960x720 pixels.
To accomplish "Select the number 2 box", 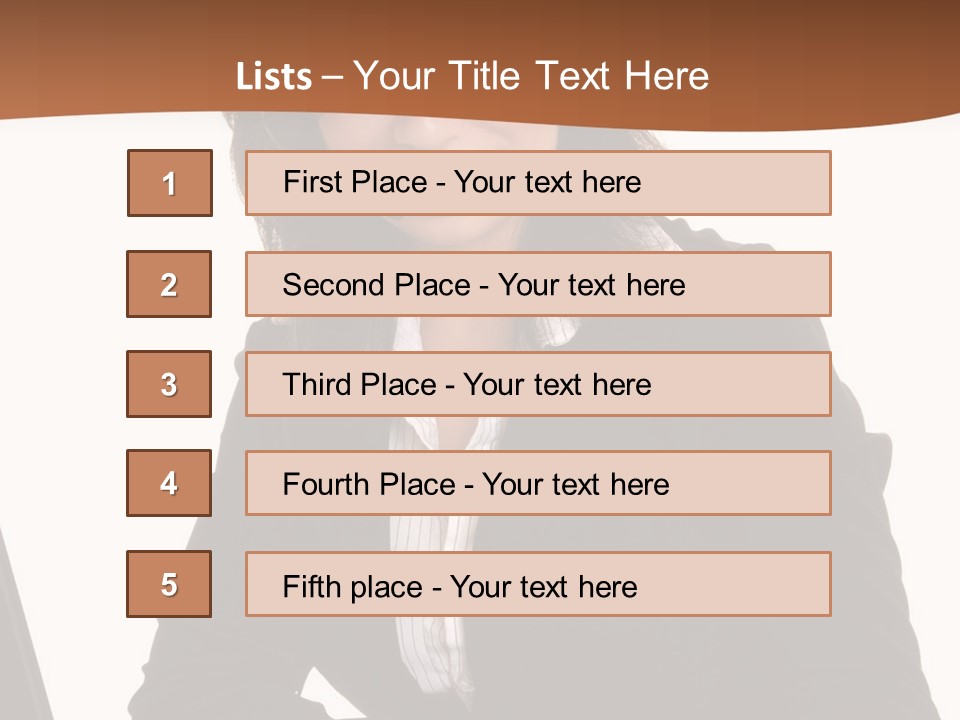I will (x=169, y=284).
